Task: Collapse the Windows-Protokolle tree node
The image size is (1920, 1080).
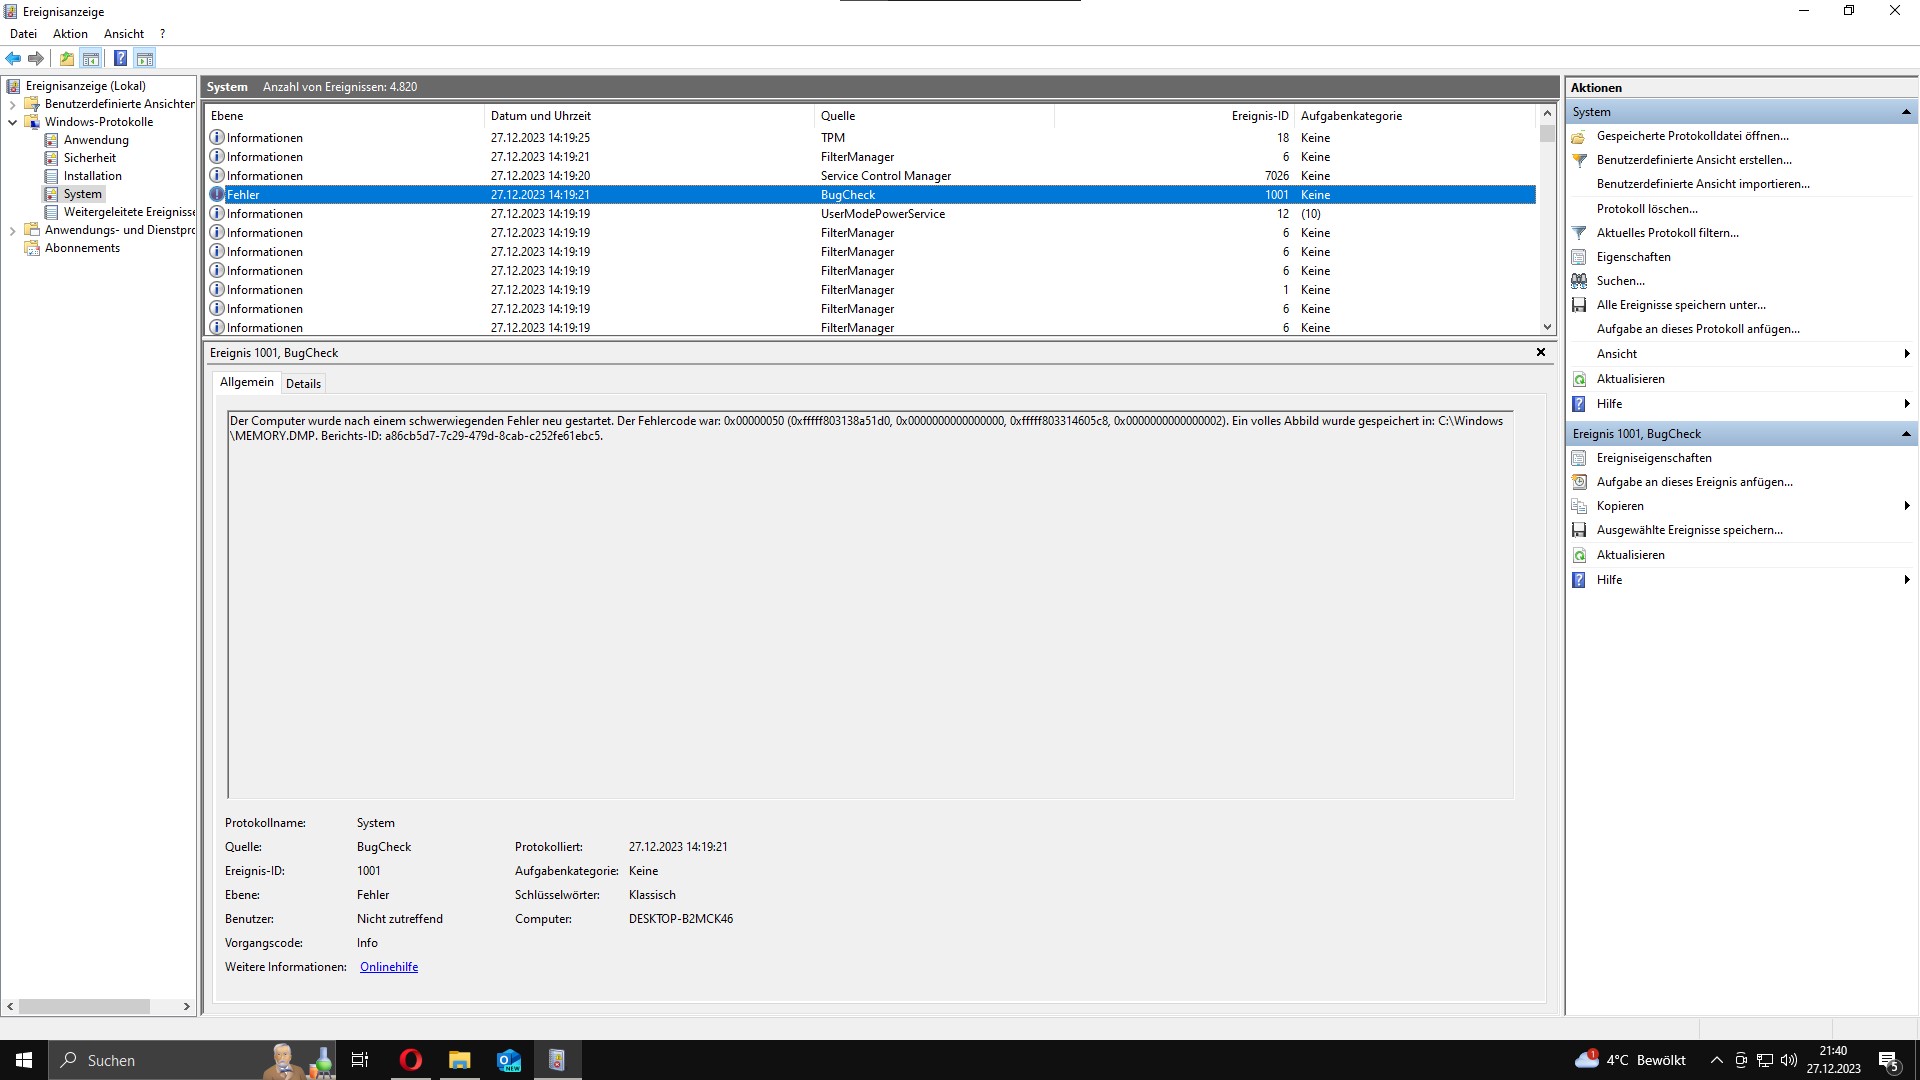Action: coord(13,122)
